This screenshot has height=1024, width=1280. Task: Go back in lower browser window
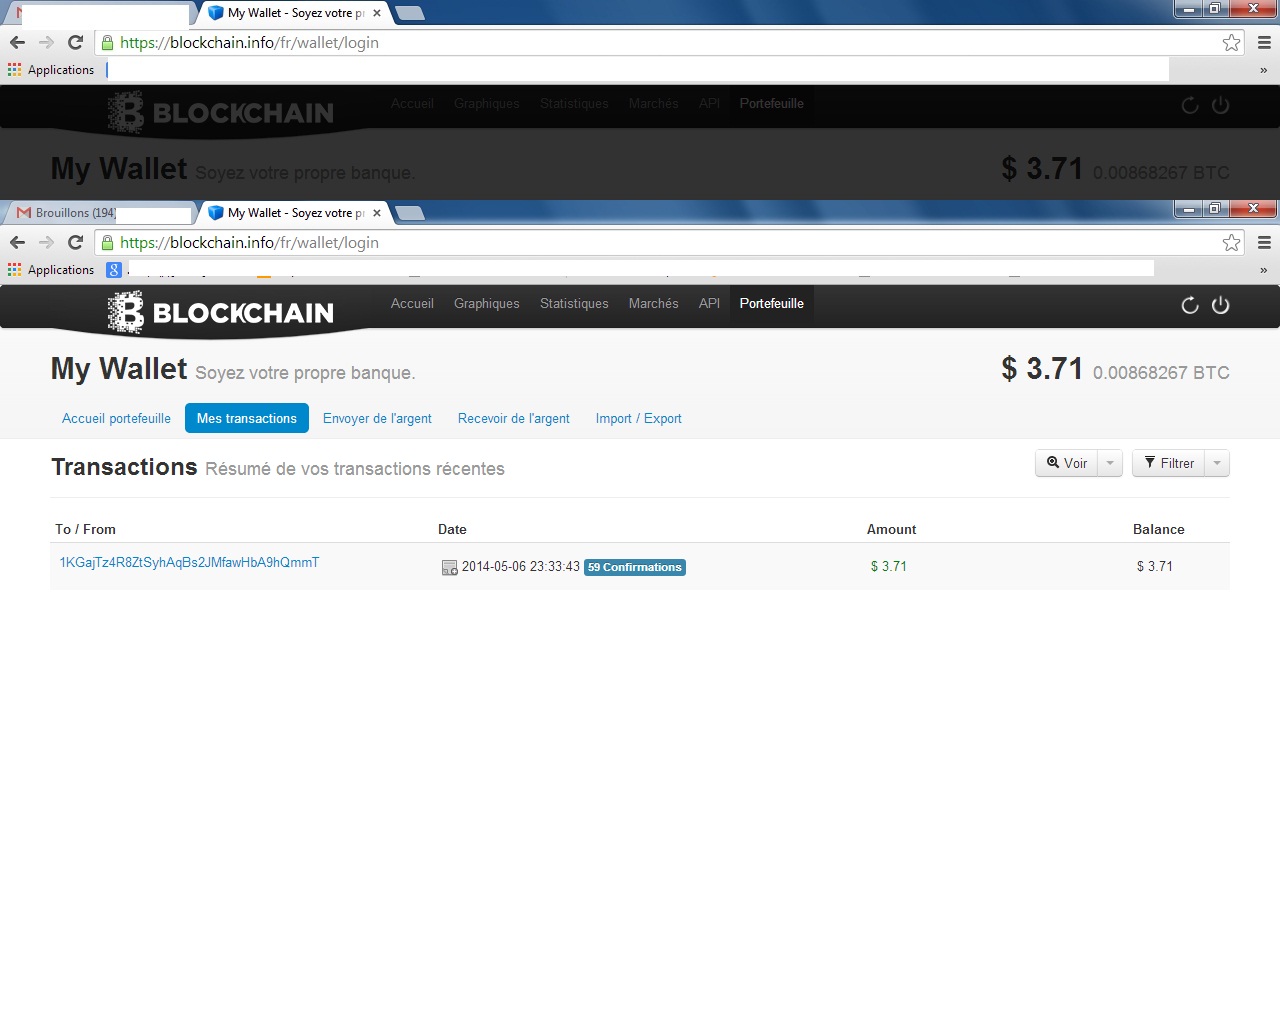(17, 242)
